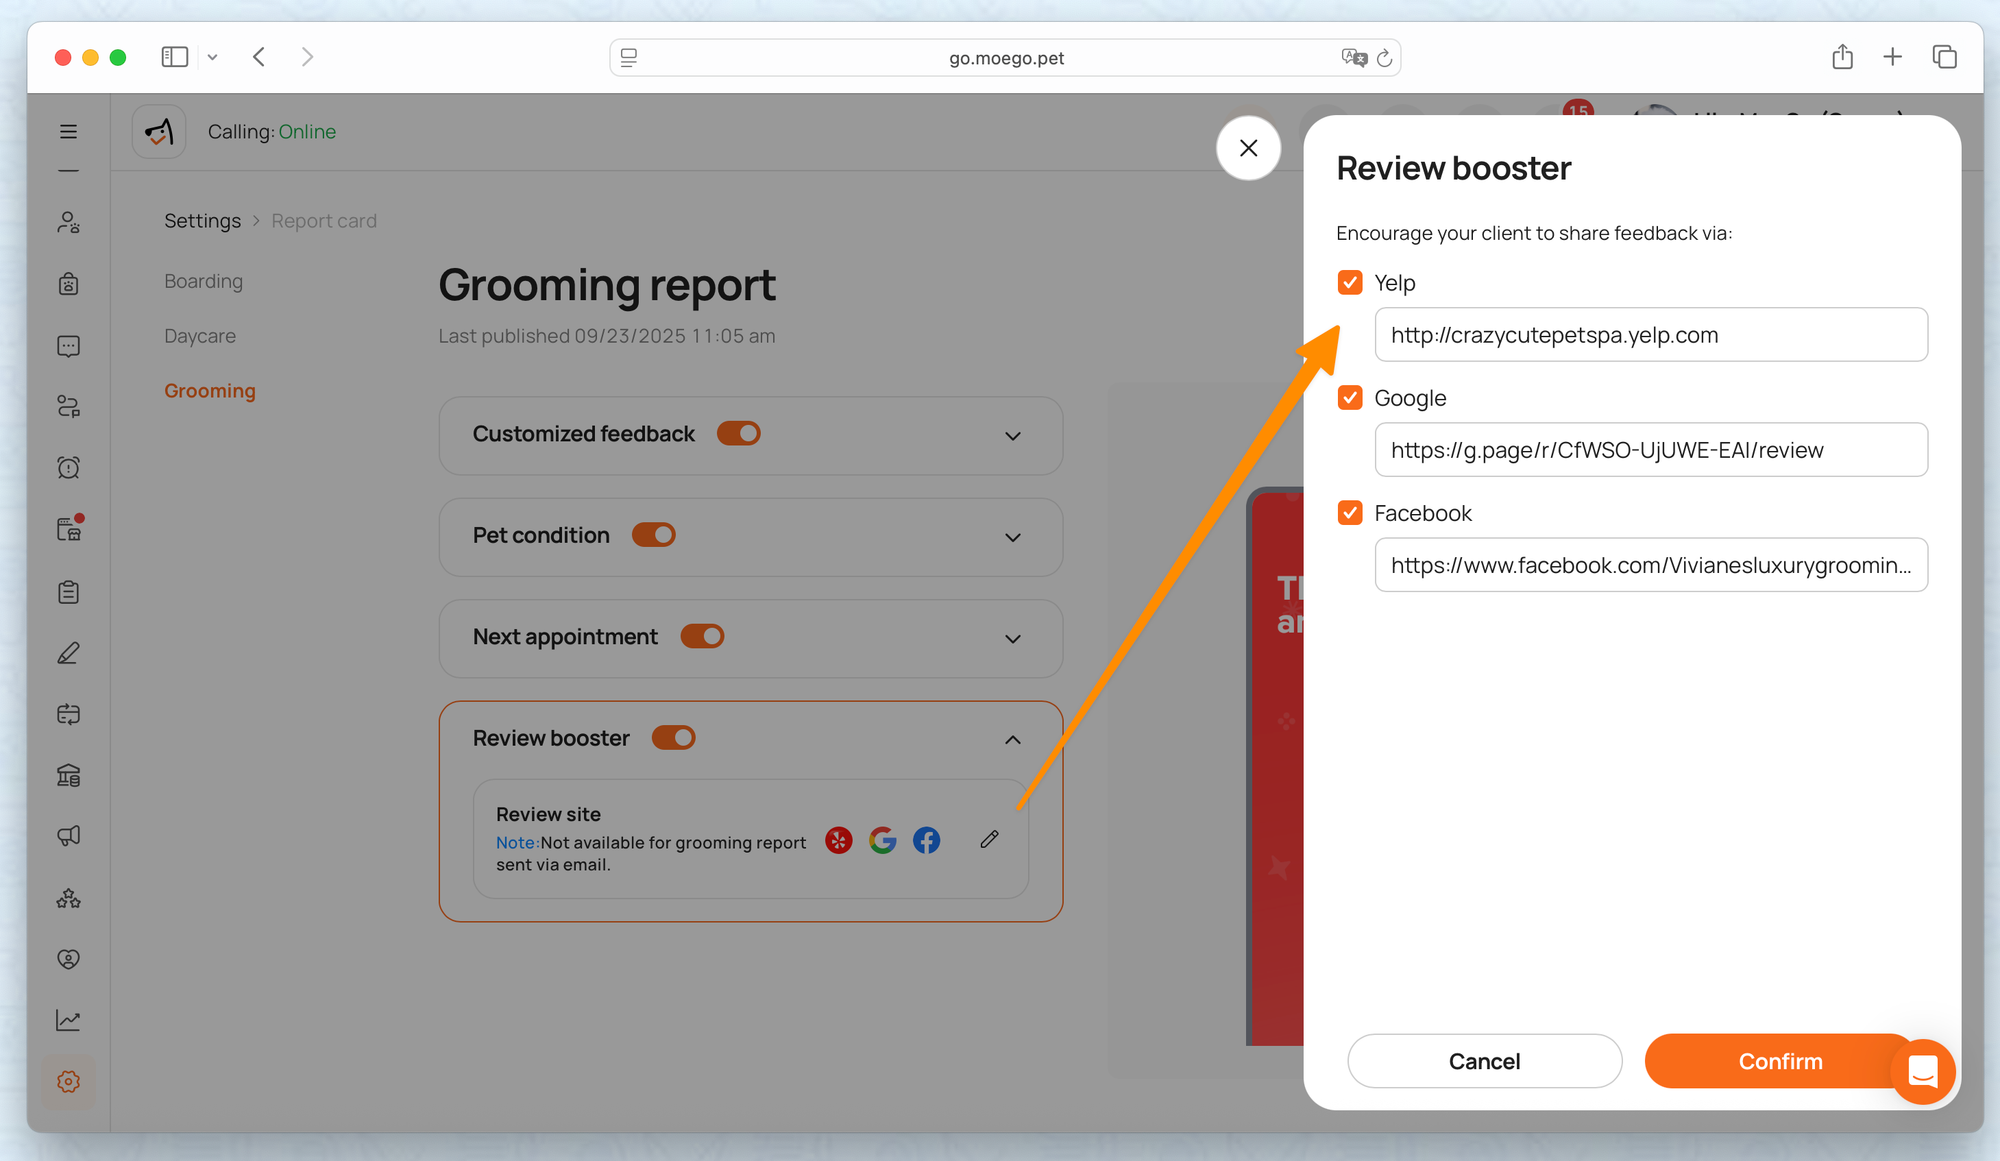
Task: Collapse the Review booster section chevron
Action: (x=1012, y=740)
